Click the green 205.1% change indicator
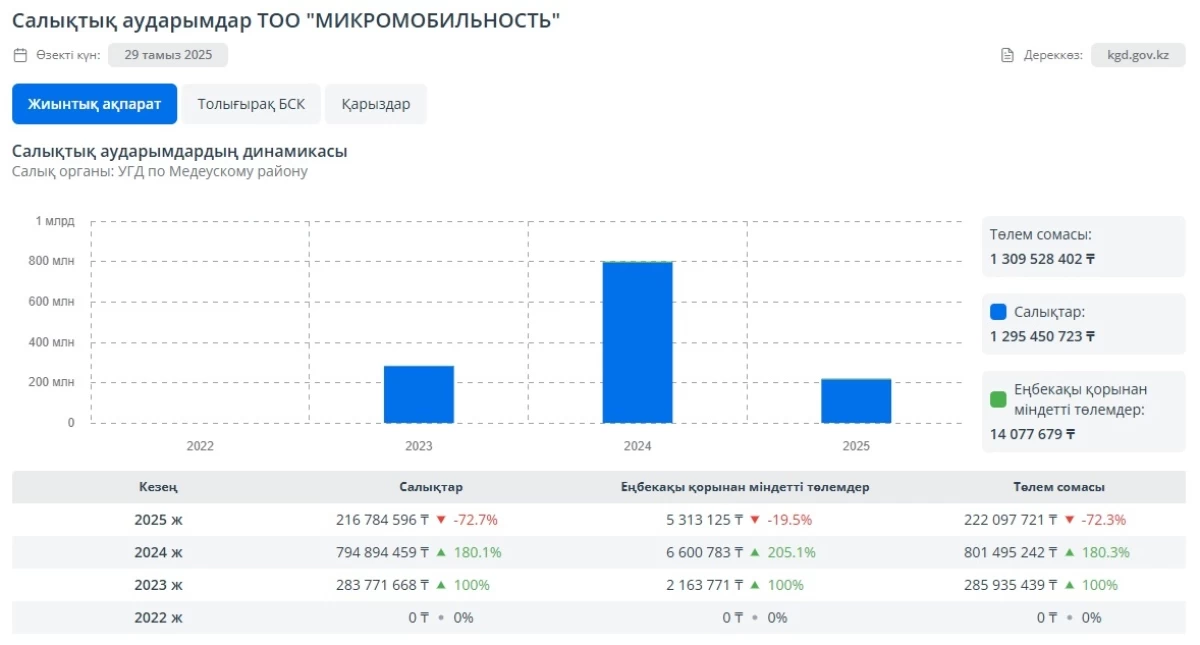 coord(783,552)
